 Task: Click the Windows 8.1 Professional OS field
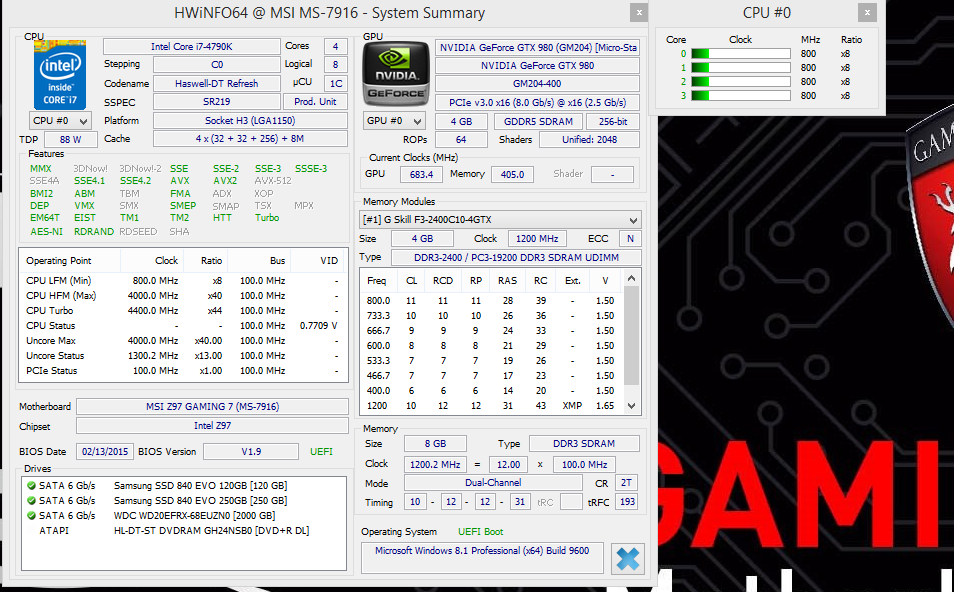(482, 558)
